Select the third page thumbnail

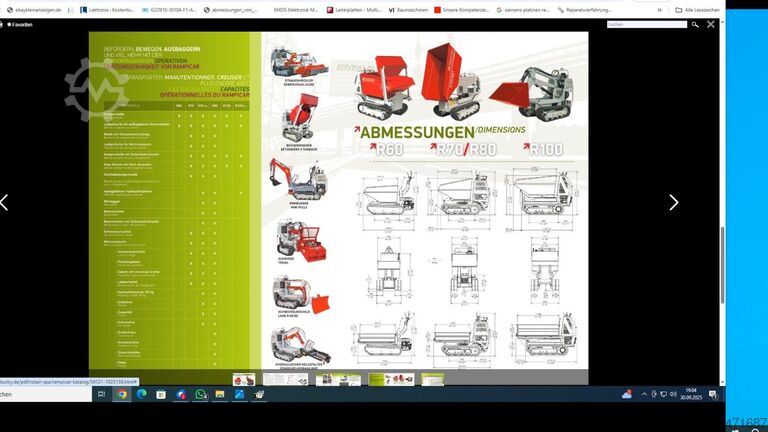coord(338,379)
